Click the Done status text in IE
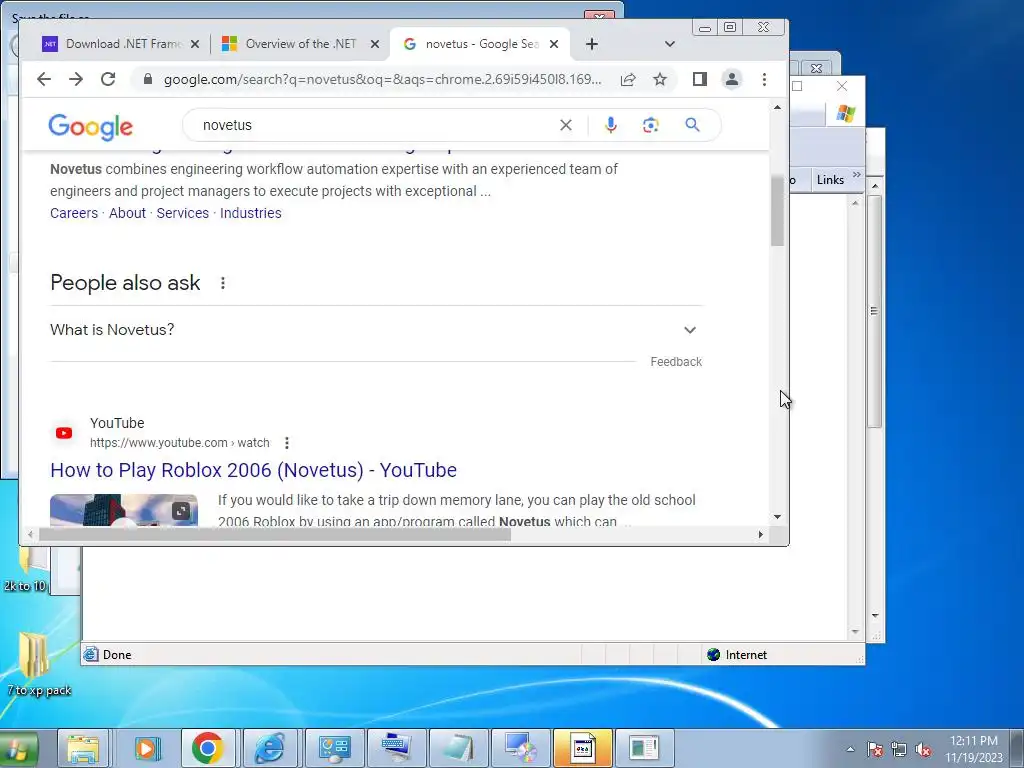The image size is (1024, 768). point(117,654)
